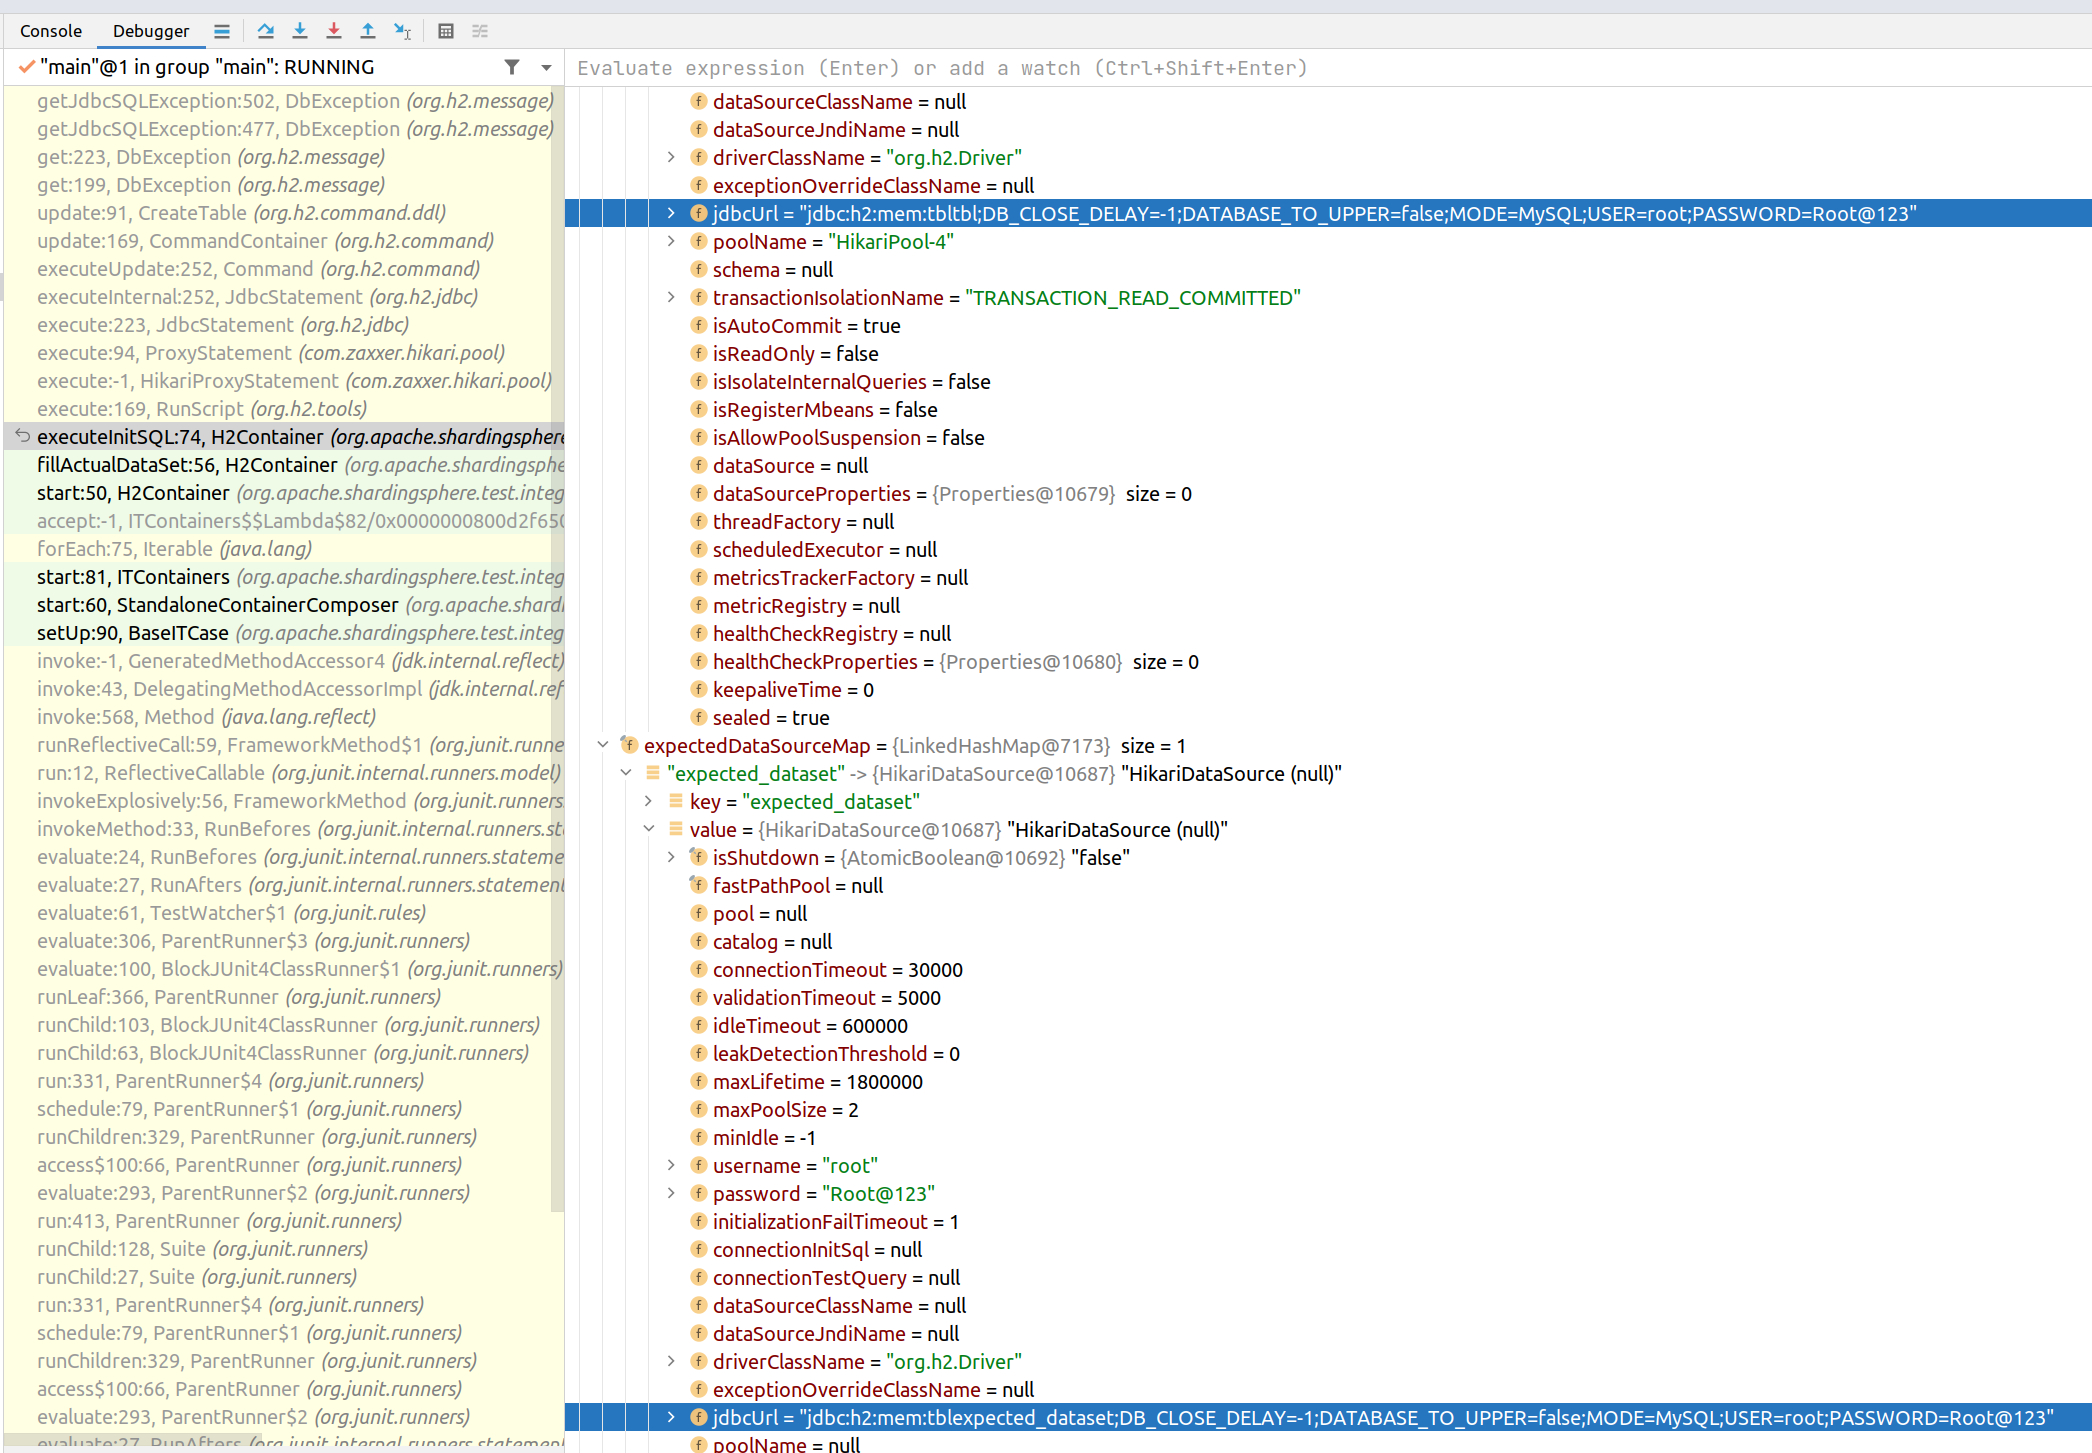Open Evaluate Expression via the calculator icon
Screen dimensions: 2092x1453
coord(446,31)
